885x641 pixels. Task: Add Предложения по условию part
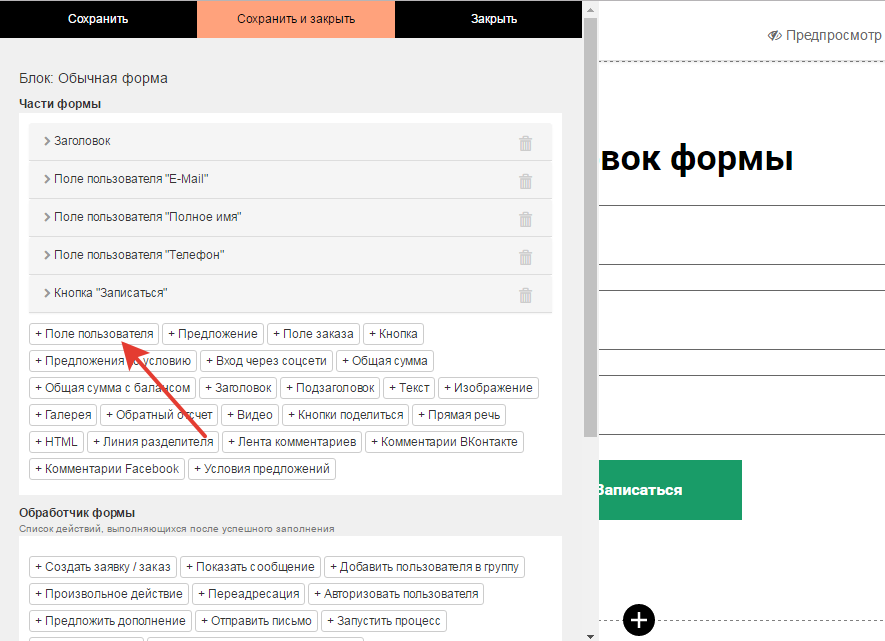click(x=113, y=361)
